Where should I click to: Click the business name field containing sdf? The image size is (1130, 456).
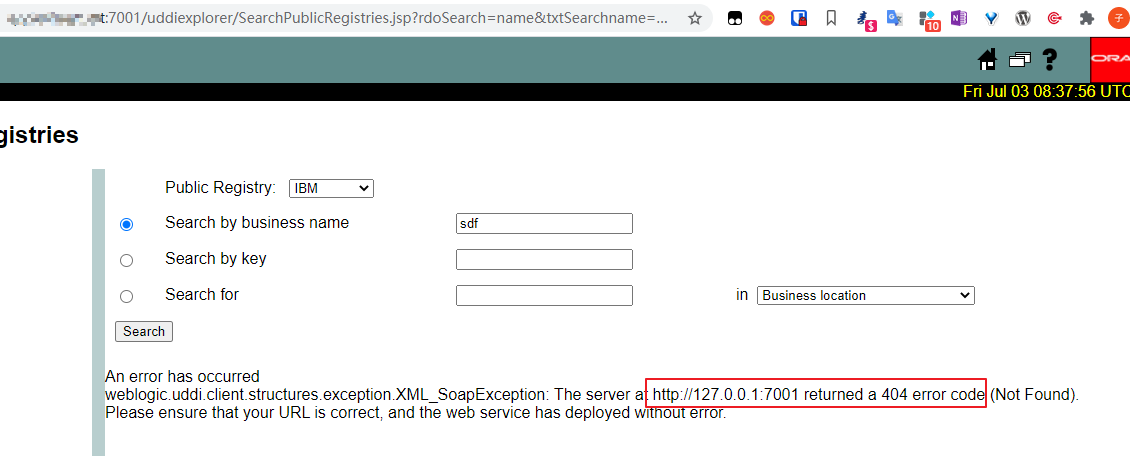544,223
